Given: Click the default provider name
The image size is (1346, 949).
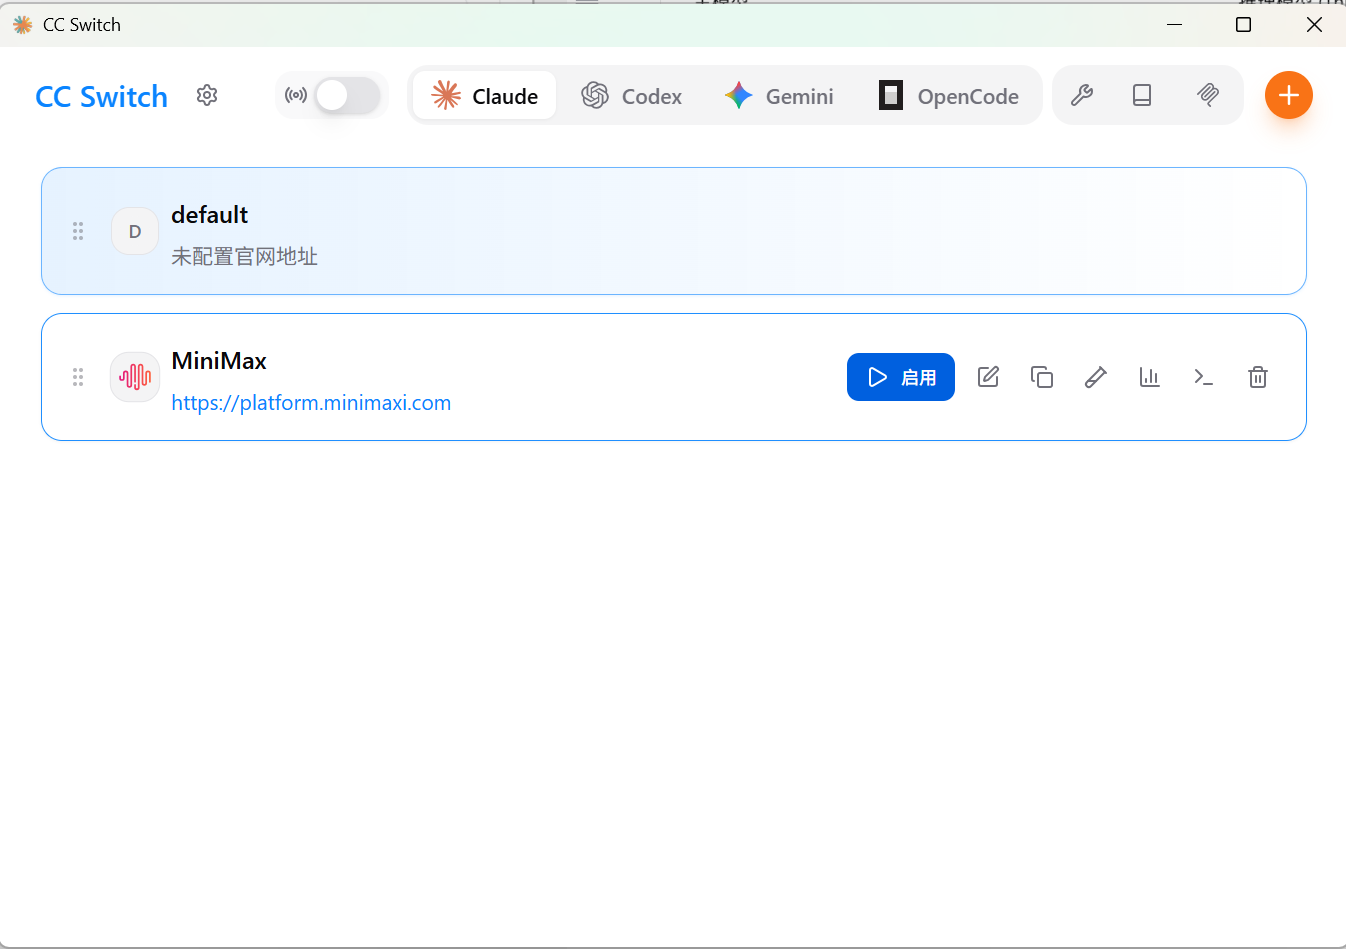Looking at the screenshot, I should coord(210,215).
